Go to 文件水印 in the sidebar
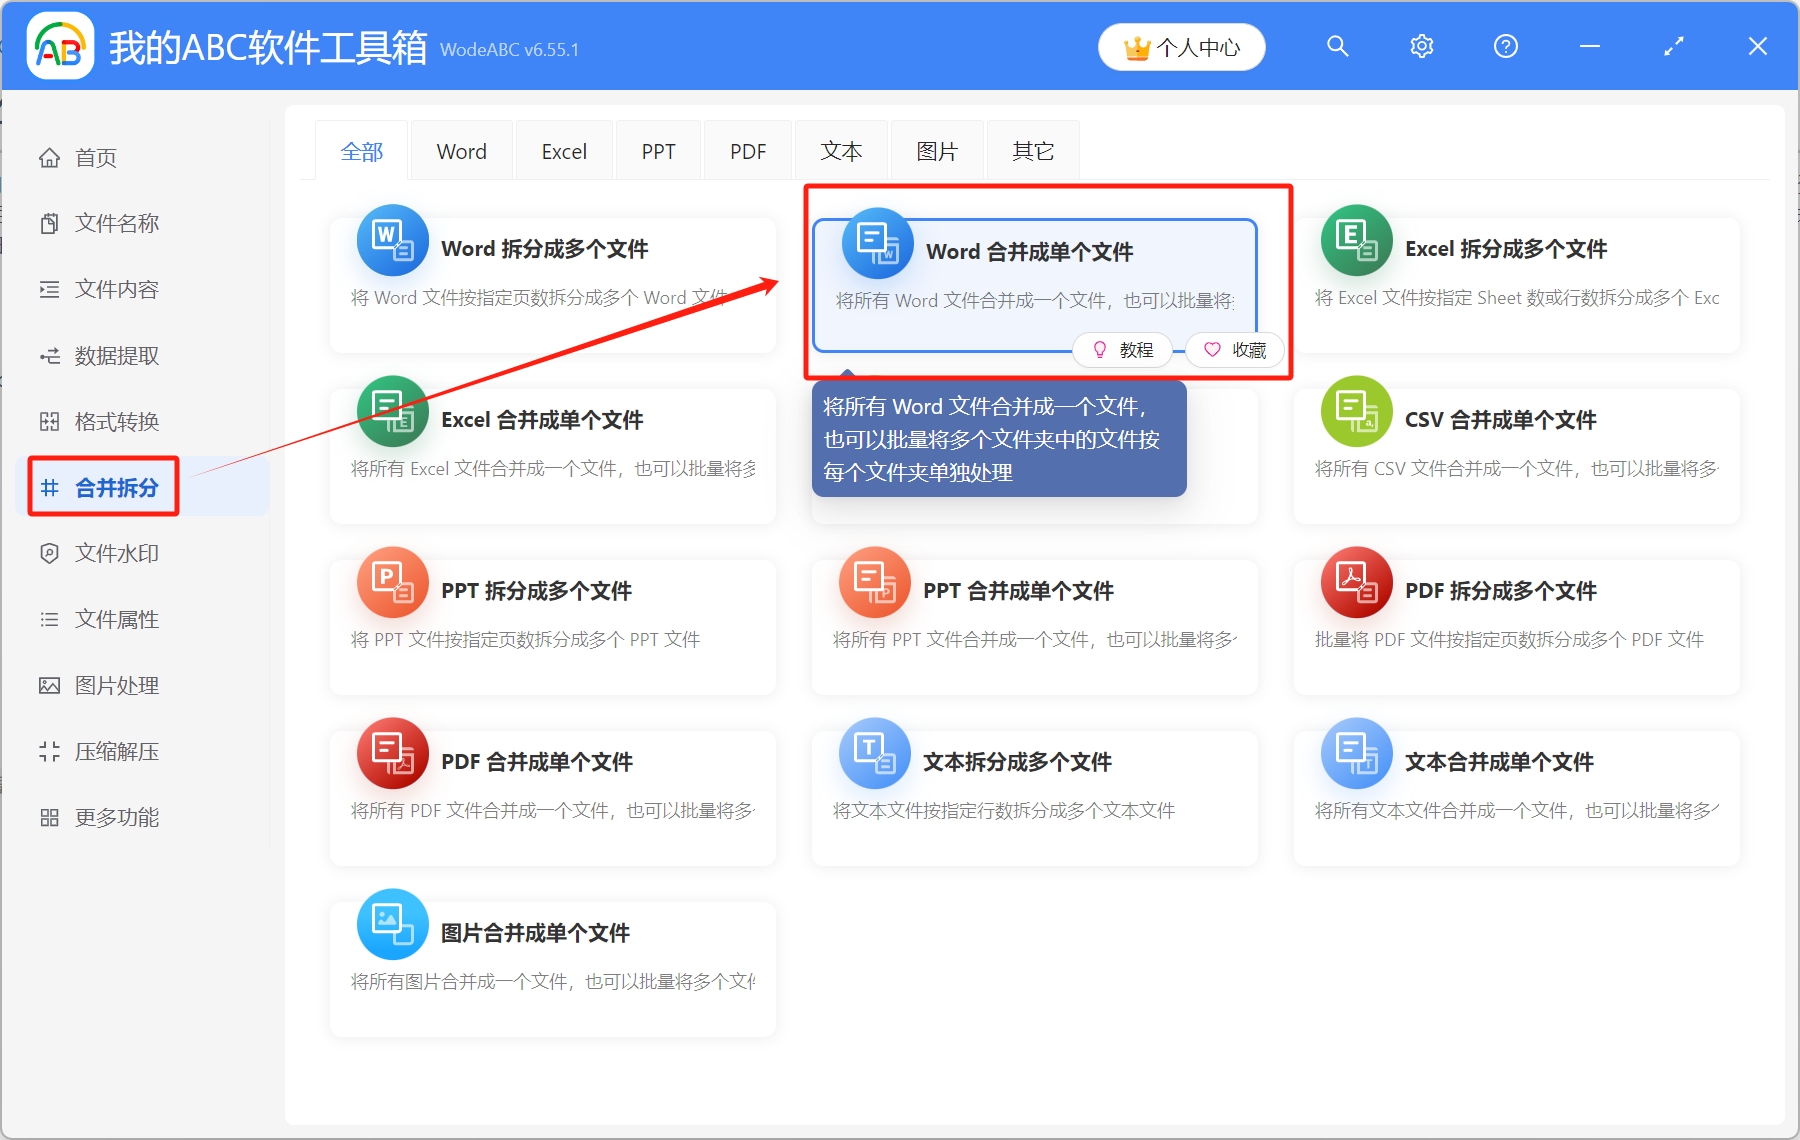Screen dimensions: 1800x1140 point(116,554)
